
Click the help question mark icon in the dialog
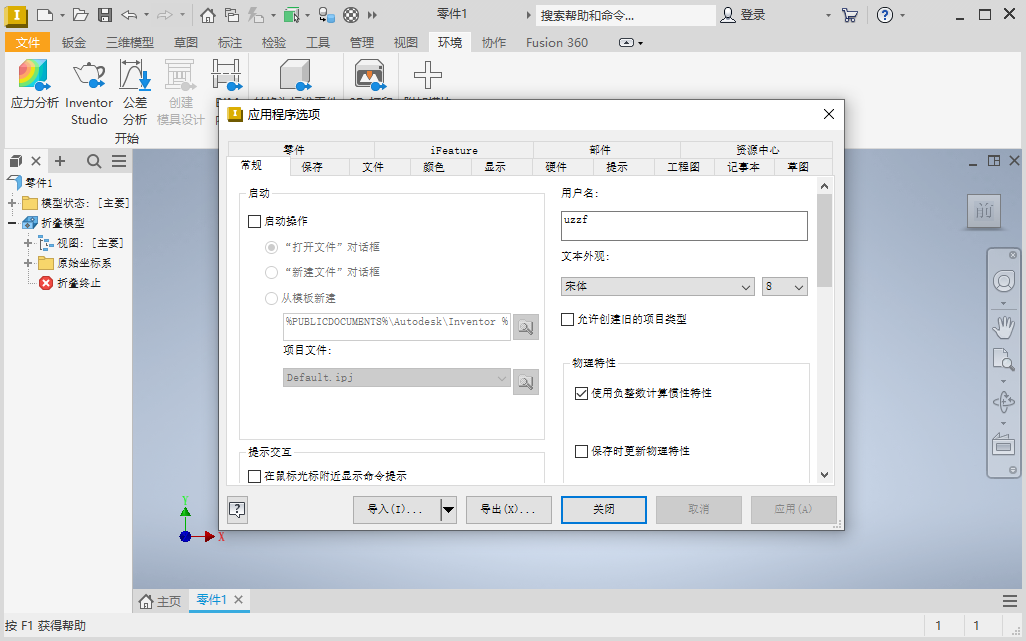coord(237,509)
